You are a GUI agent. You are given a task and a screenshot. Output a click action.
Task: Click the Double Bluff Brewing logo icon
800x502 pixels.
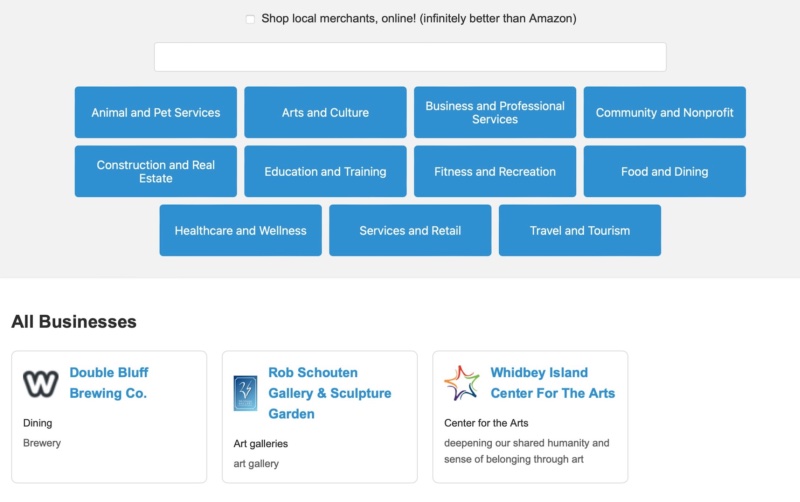[41, 383]
